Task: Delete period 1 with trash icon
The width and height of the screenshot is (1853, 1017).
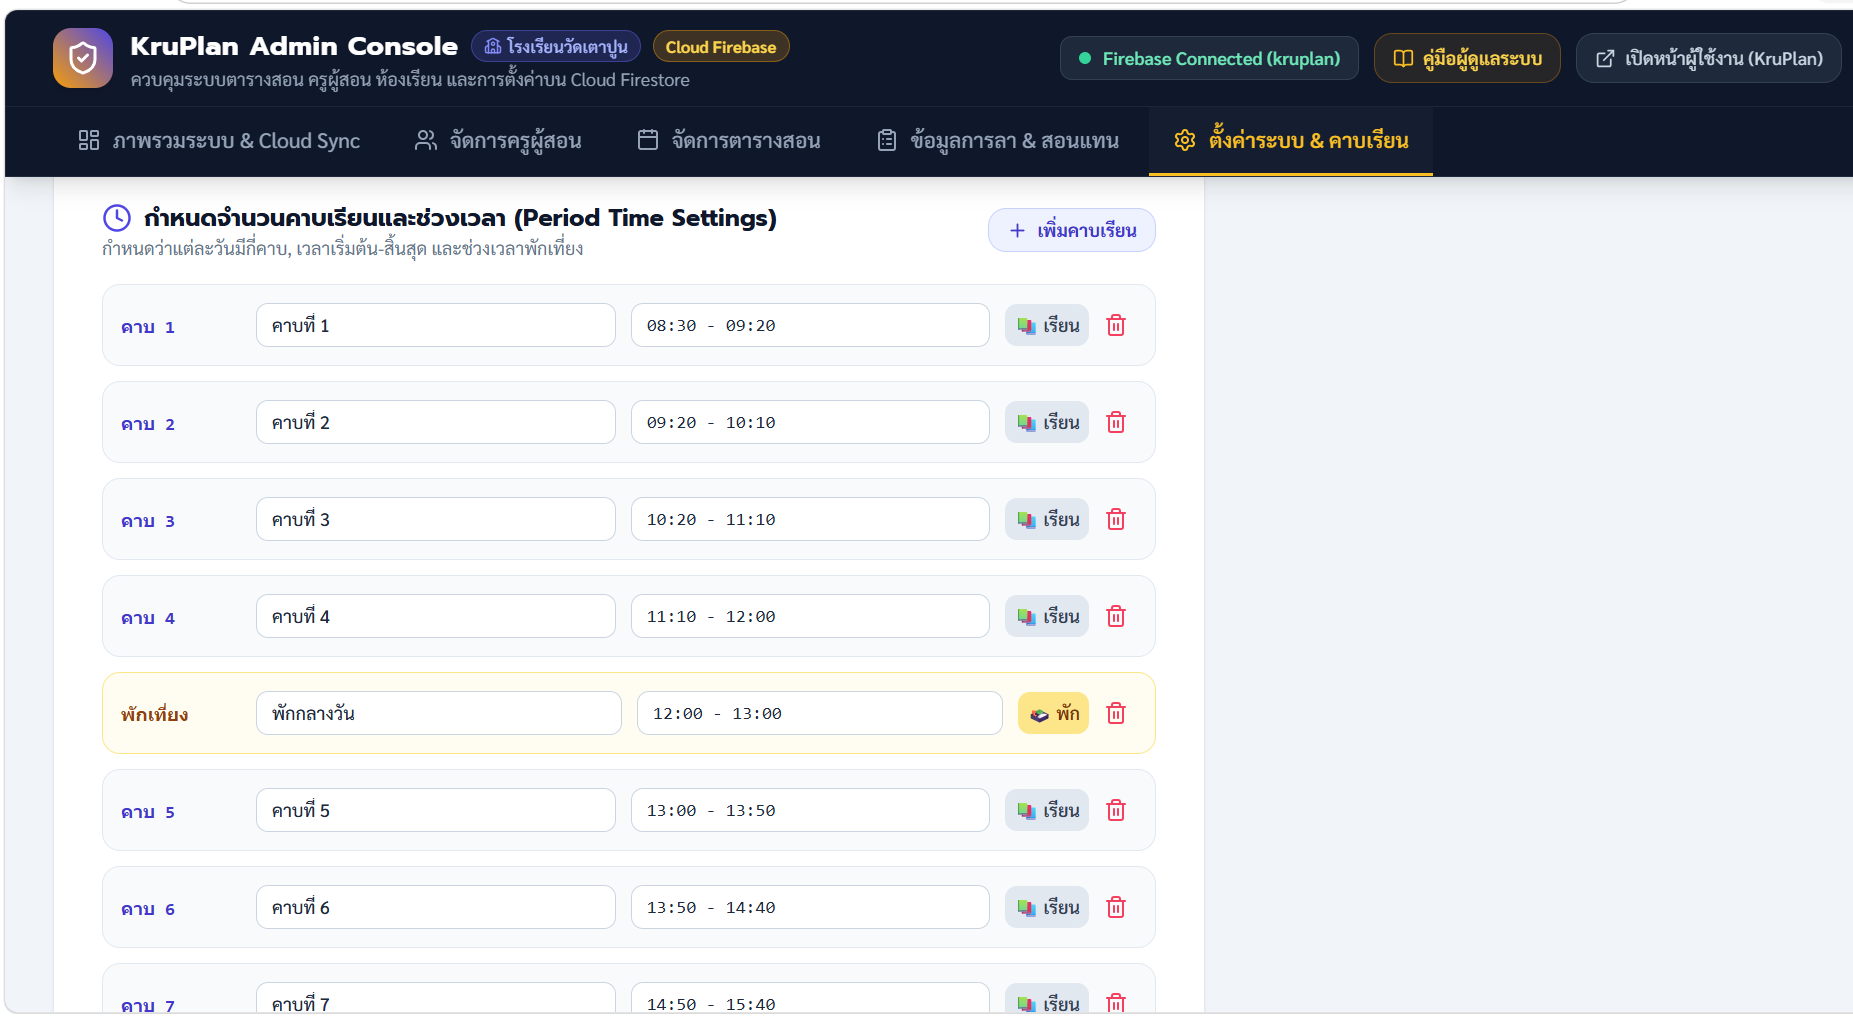Action: coord(1116,325)
